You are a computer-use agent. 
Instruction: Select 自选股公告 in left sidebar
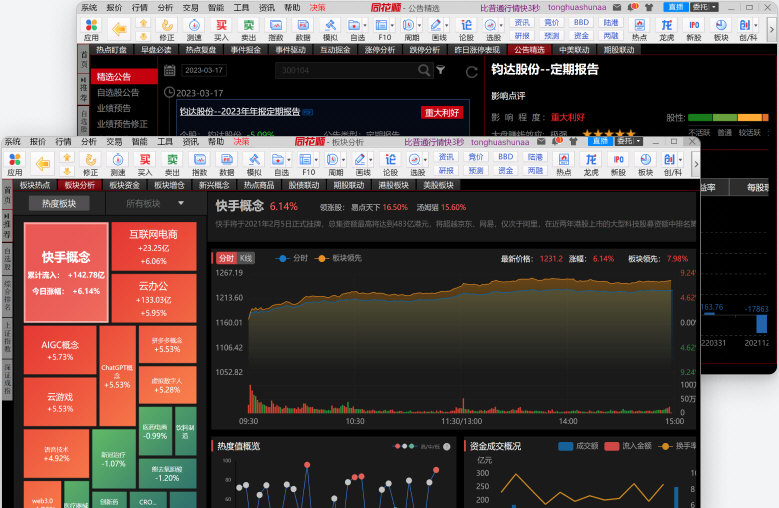pos(118,92)
